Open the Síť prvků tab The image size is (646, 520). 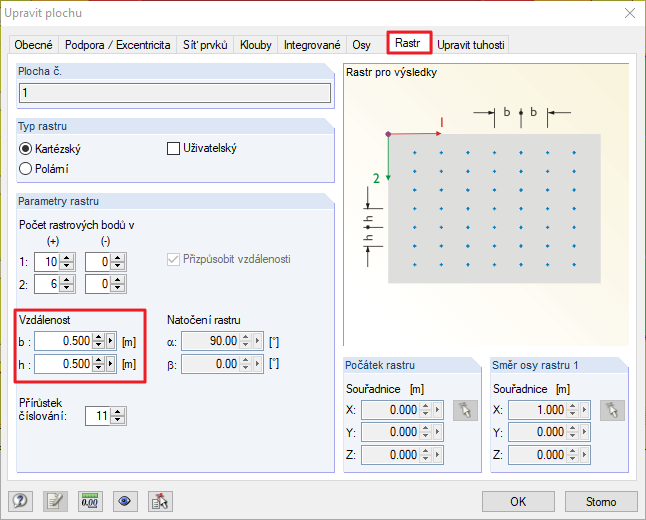click(x=205, y=45)
